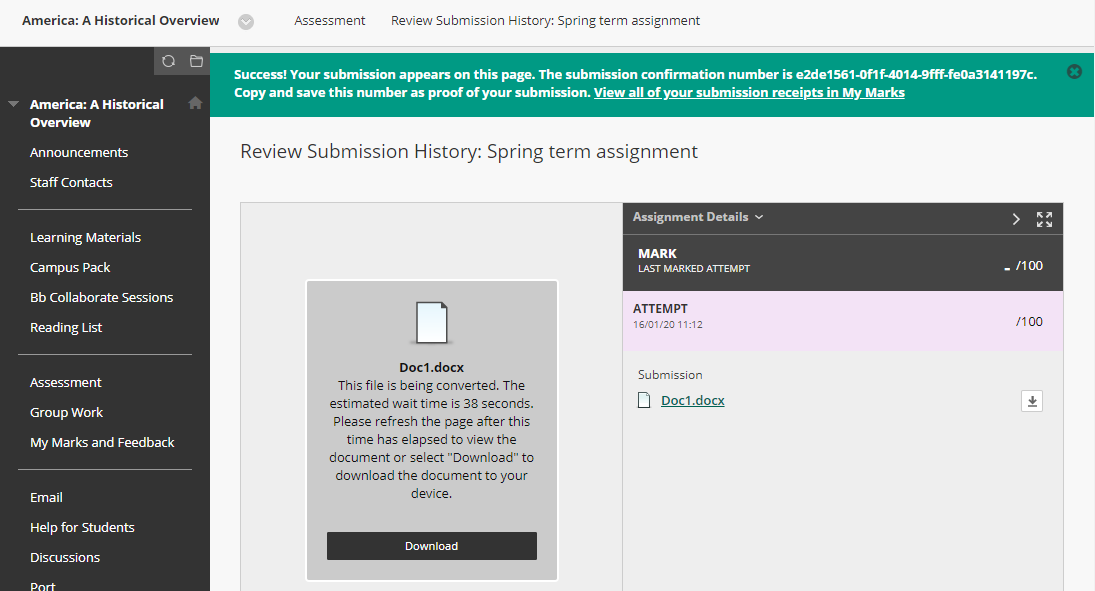This screenshot has width=1095, height=591.
Task: Open Staff Contacts page
Action: 71,182
